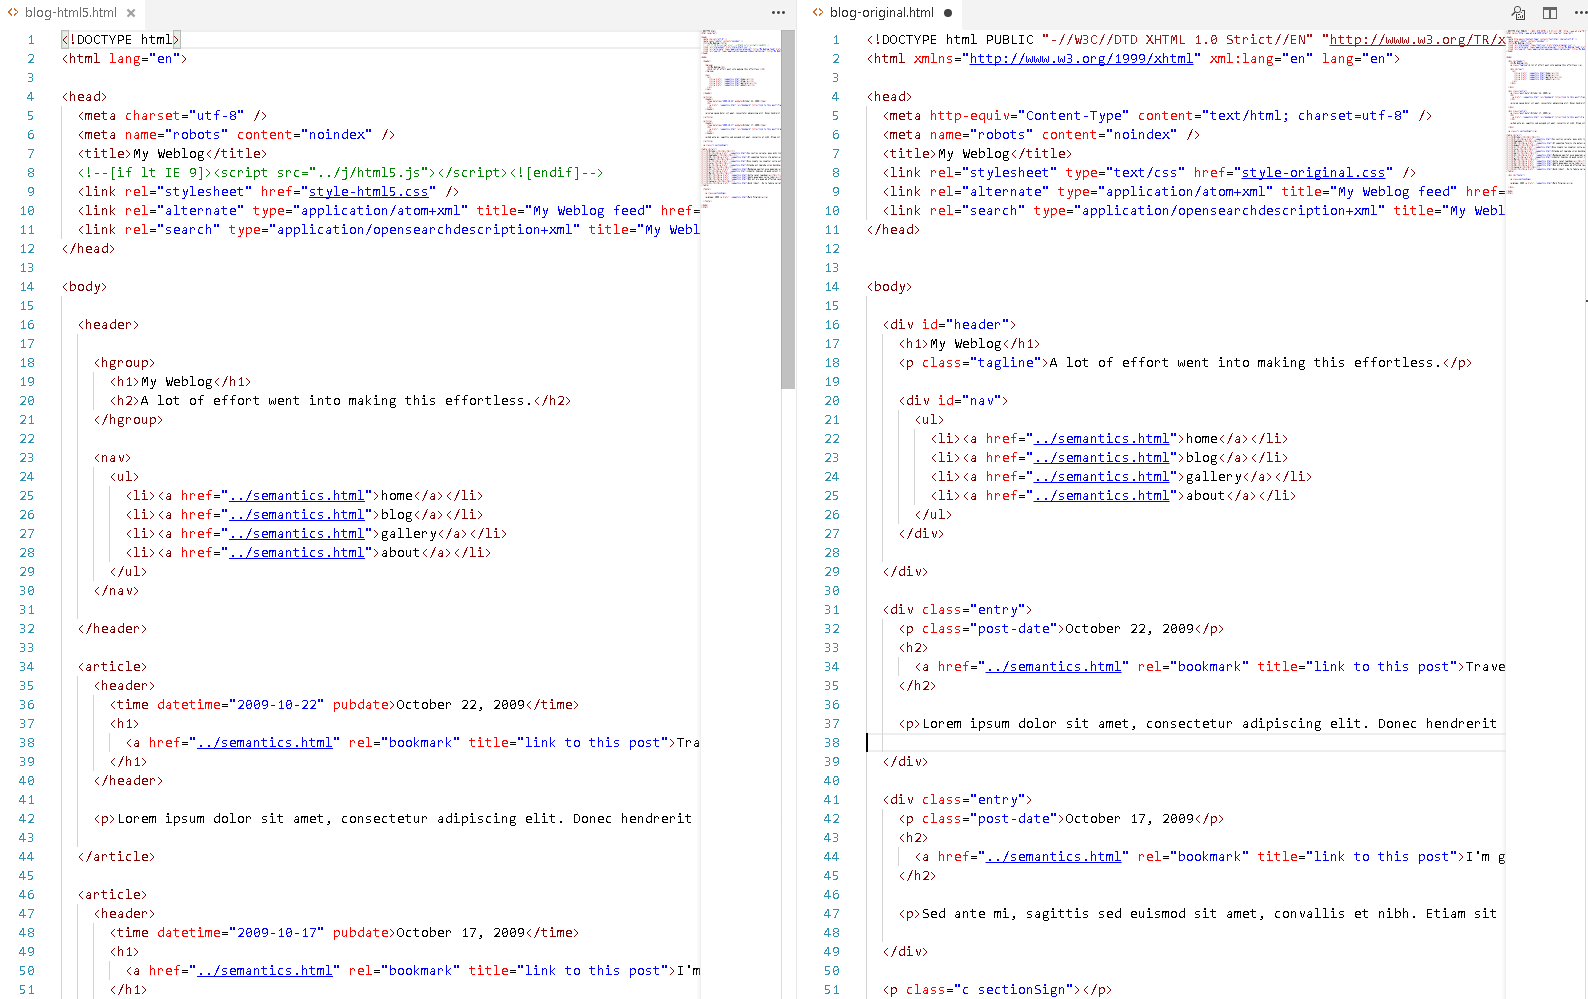
Task: Click the 'pubdate' attribute on line 36
Action: (x=360, y=704)
